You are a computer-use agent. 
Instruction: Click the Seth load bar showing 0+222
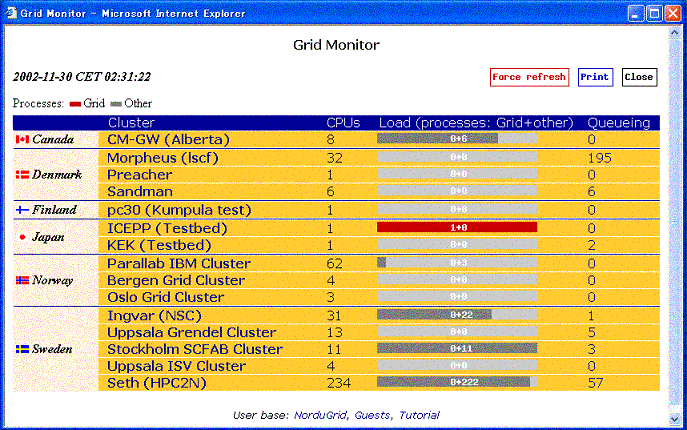(457, 382)
